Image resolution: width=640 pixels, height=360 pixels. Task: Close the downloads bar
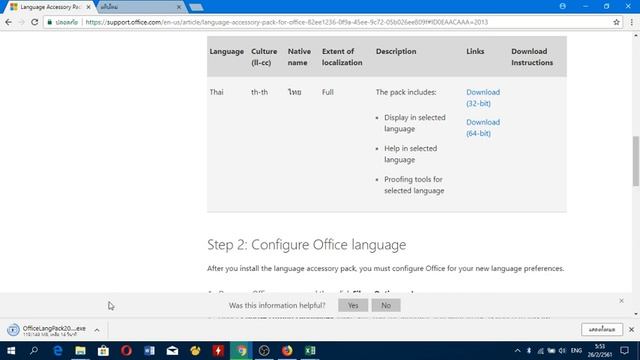(x=631, y=329)
